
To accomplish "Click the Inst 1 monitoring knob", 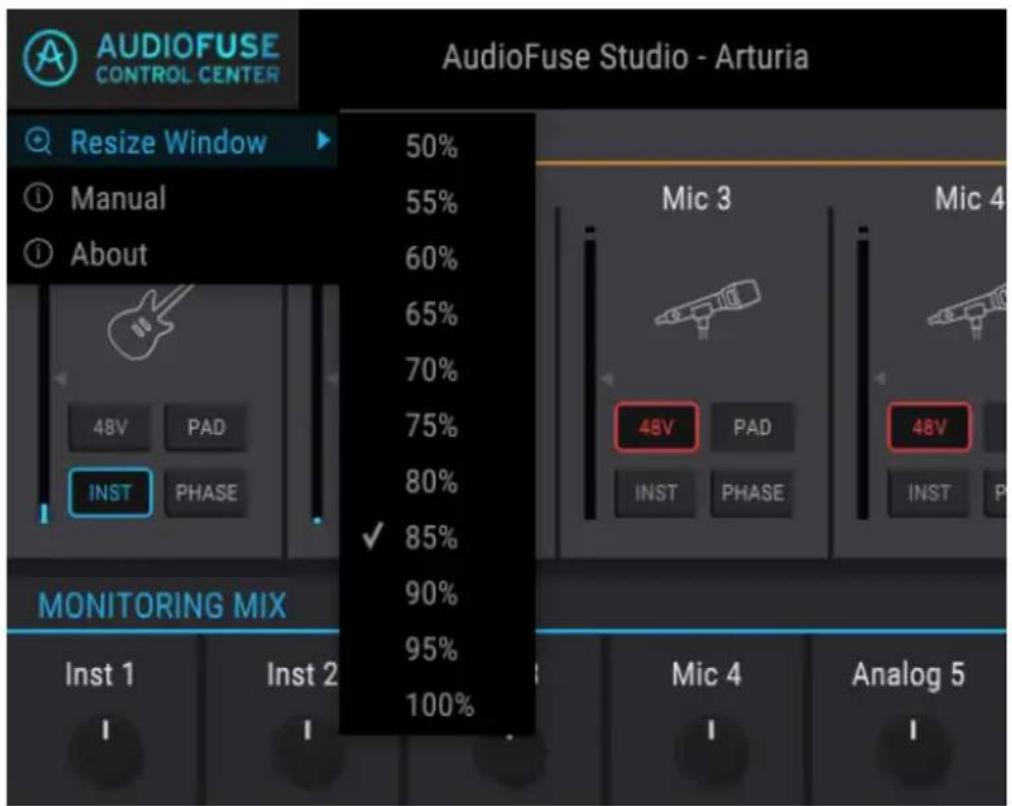I will point(106,749).
